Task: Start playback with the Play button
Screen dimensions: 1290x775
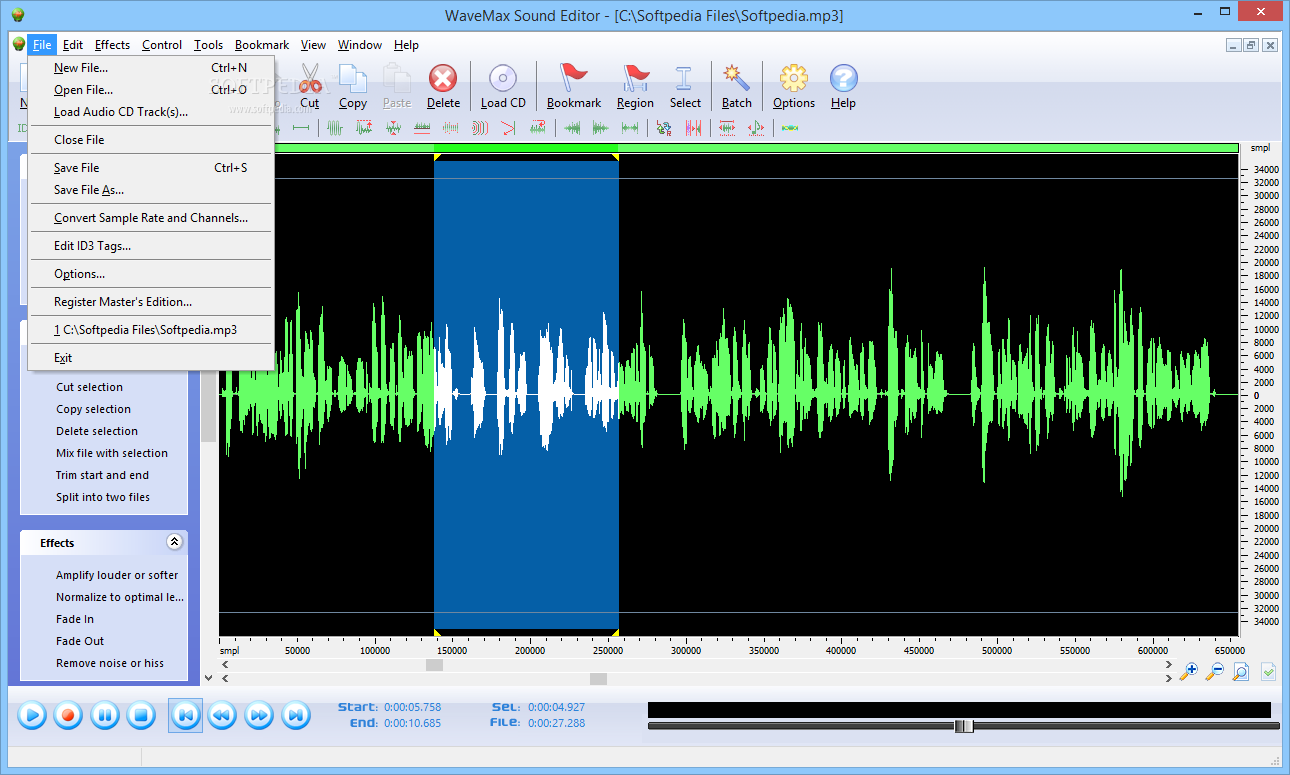Action: [32, 715]
